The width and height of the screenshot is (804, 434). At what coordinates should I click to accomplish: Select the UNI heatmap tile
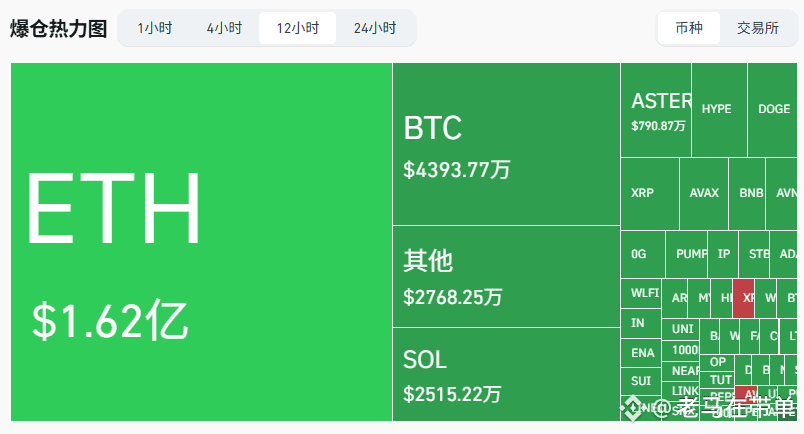point(680,329)
